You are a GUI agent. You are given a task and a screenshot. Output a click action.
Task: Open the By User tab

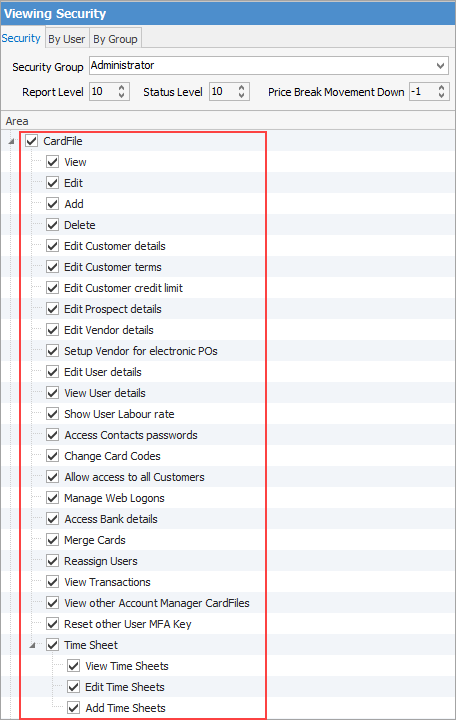pos(67,39)
